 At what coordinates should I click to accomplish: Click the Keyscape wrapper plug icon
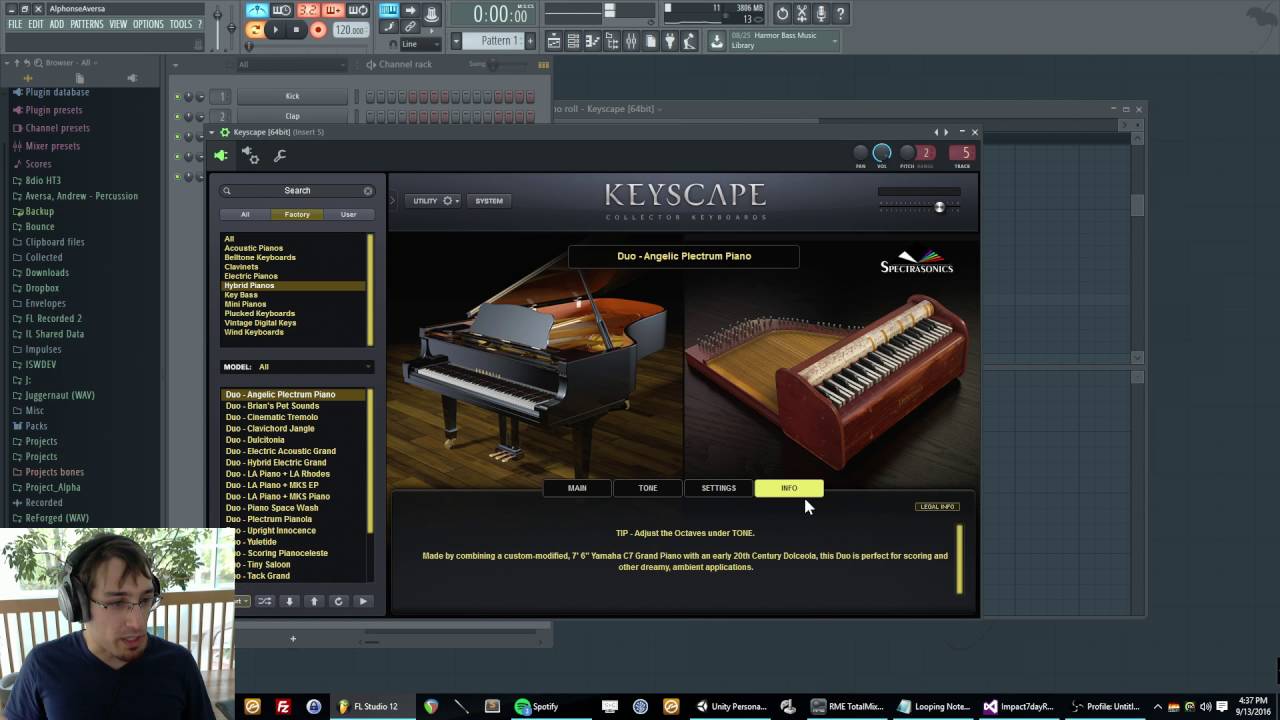[221, 155]
